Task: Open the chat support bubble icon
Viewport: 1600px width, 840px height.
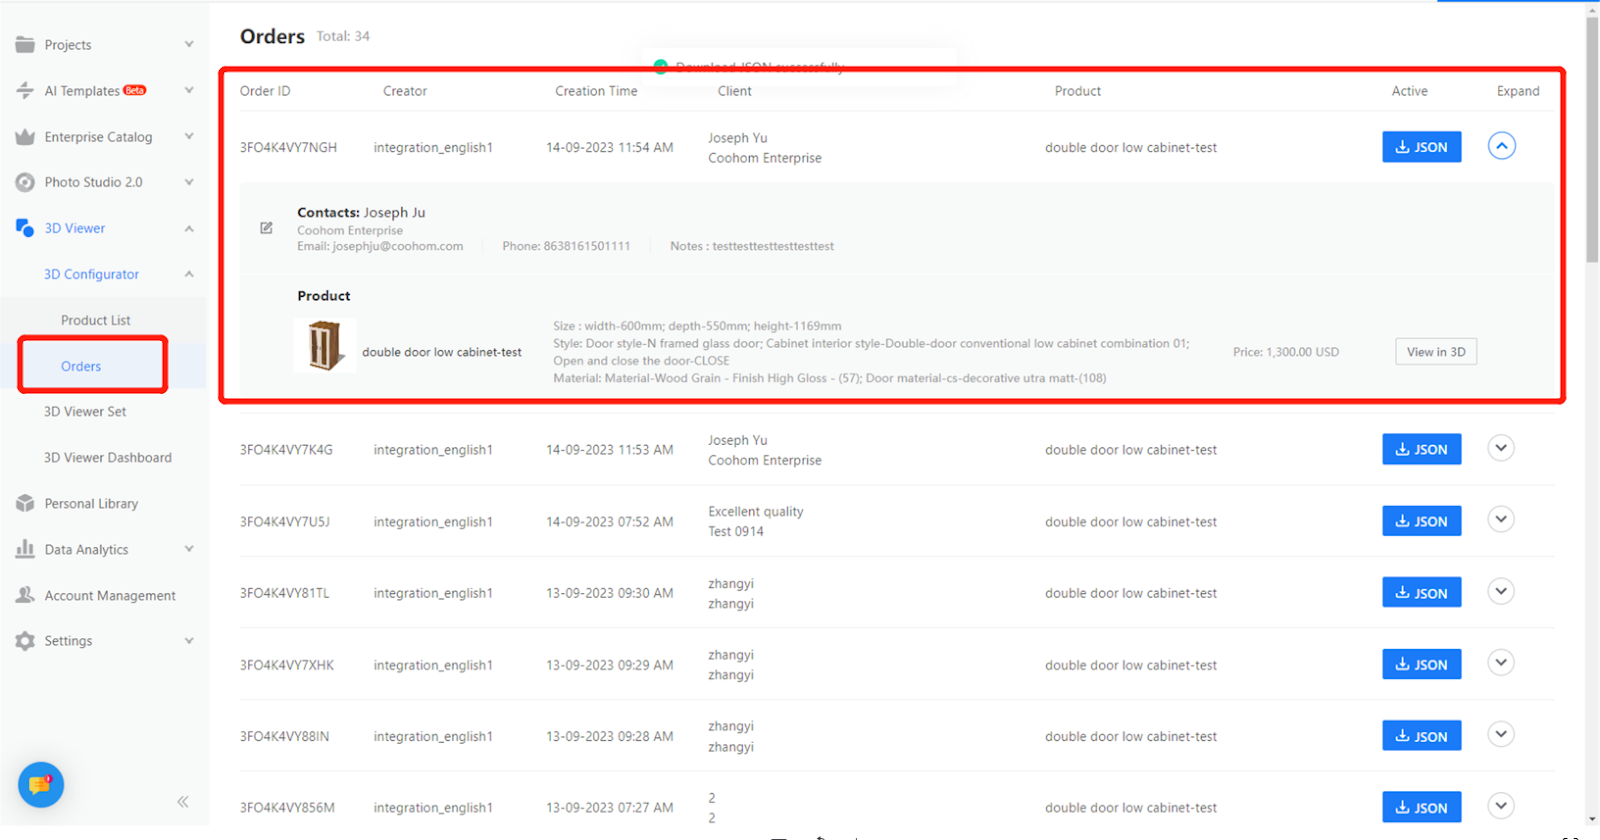Action: [x=41, y=785]
